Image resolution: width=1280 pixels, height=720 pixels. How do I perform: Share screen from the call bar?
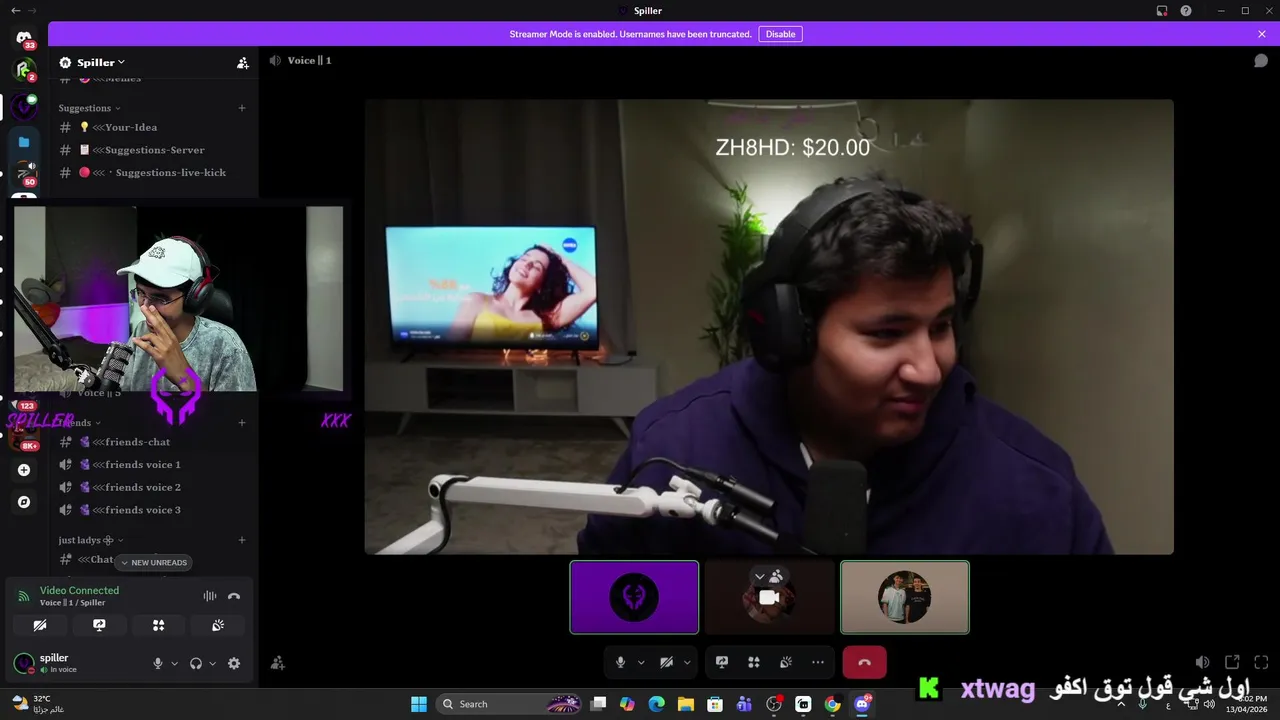[722, 662]
